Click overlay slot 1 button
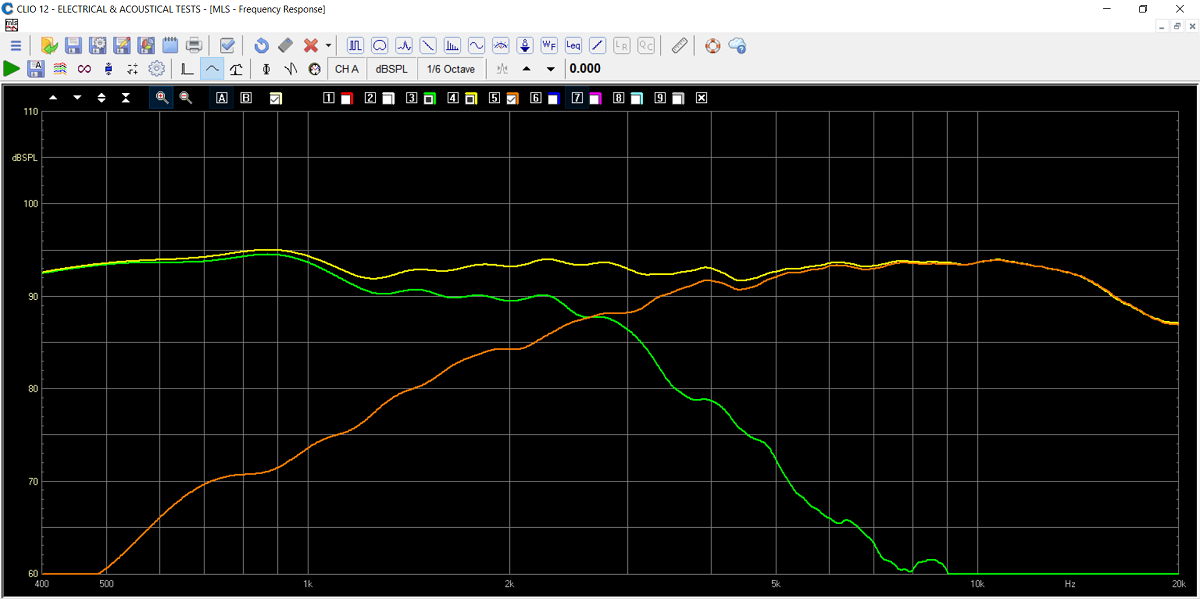The image size is (1200, 599). click(x=329, y=98)
